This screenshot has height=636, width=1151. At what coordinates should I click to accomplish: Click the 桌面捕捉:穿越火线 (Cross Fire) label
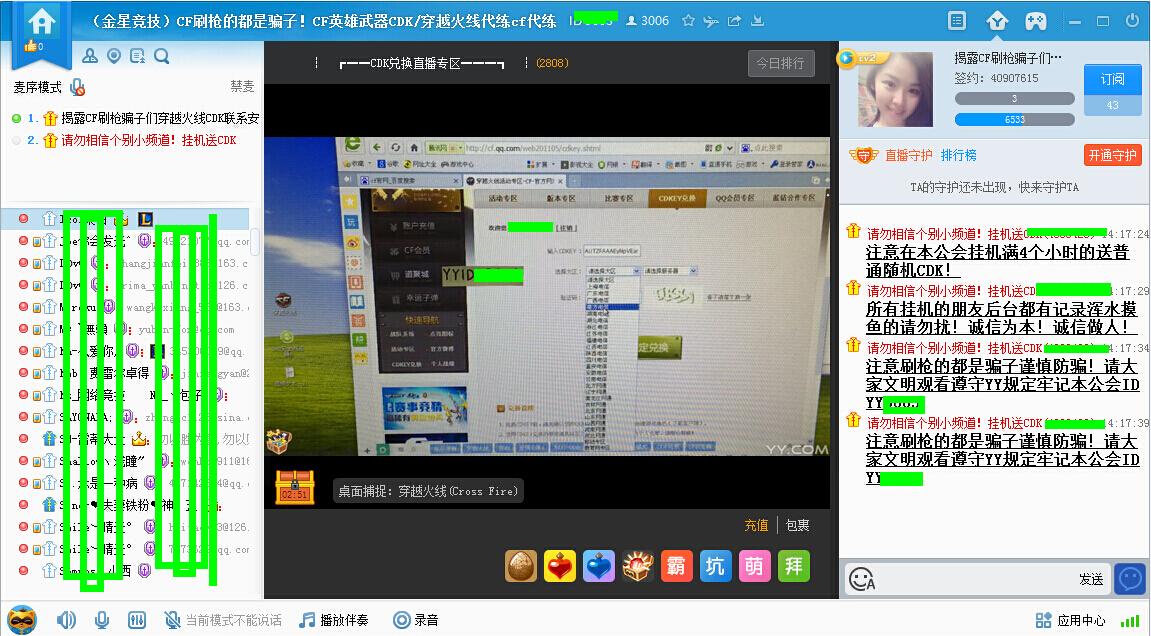429,491
